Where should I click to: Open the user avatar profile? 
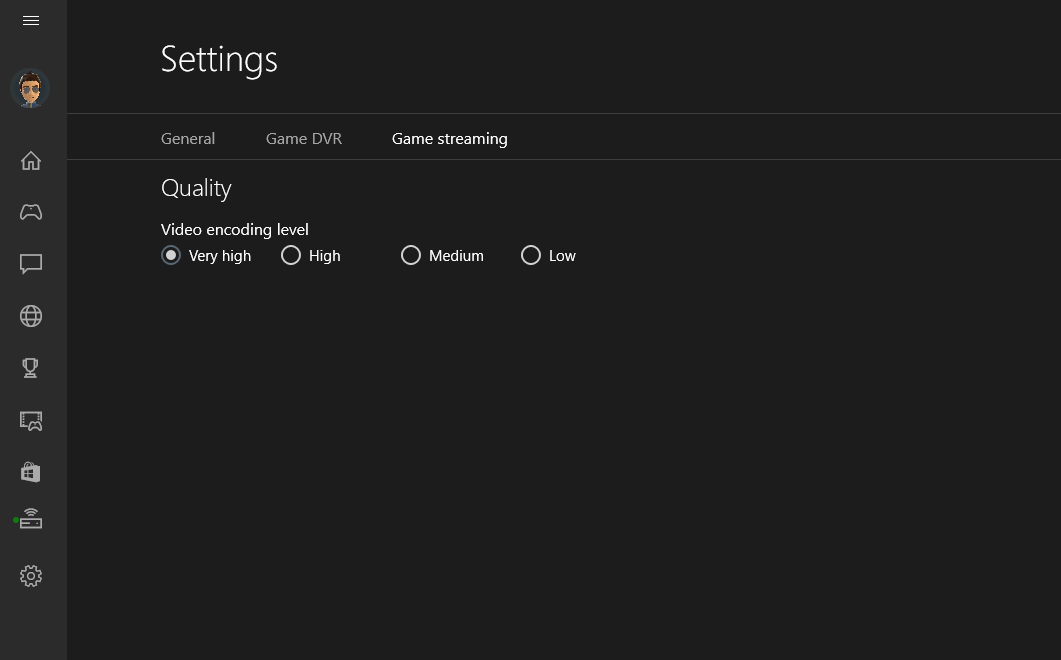30,89
